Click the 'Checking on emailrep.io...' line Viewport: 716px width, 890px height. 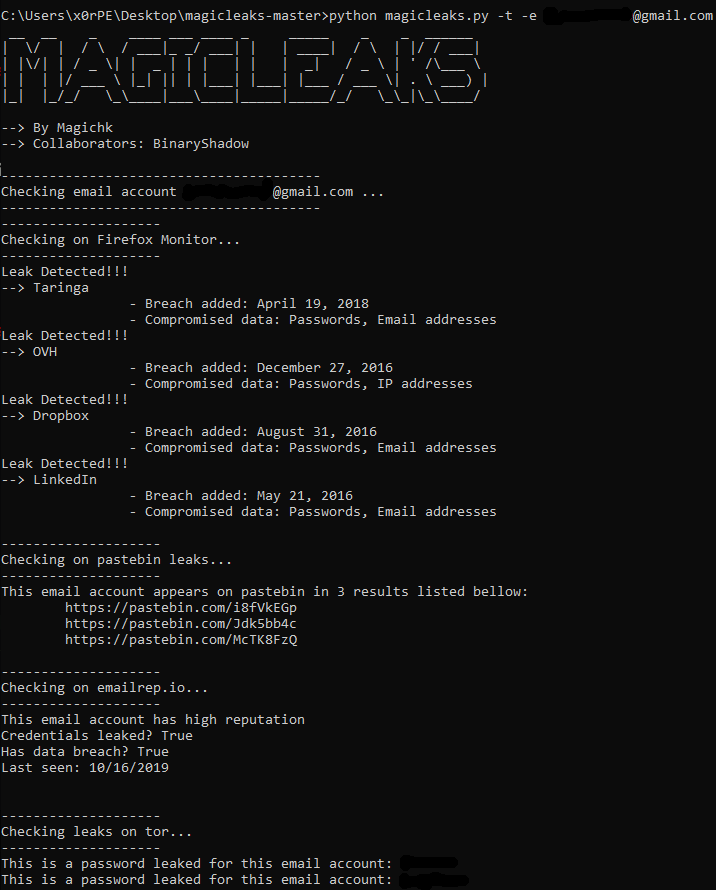(104, 688)
